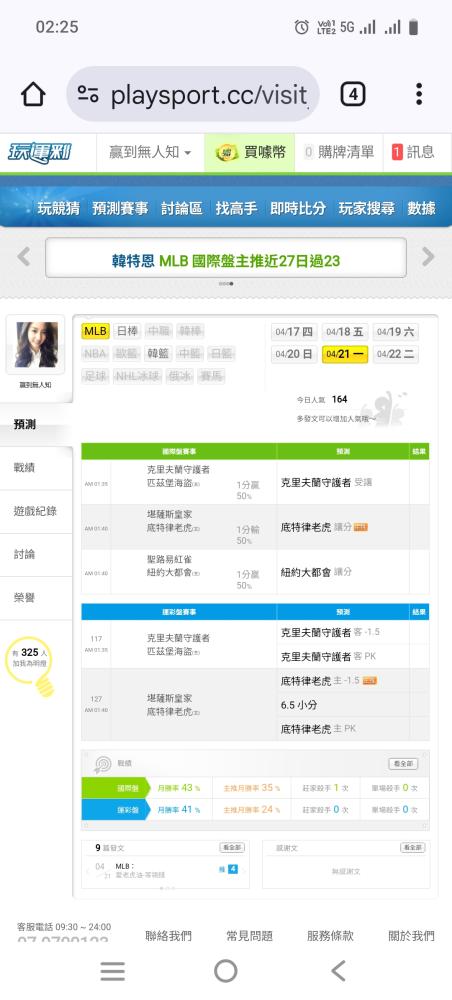Open the 預測 sidebar tab
This screenshot has width=452, height=1000.
(x=36, y=424)
